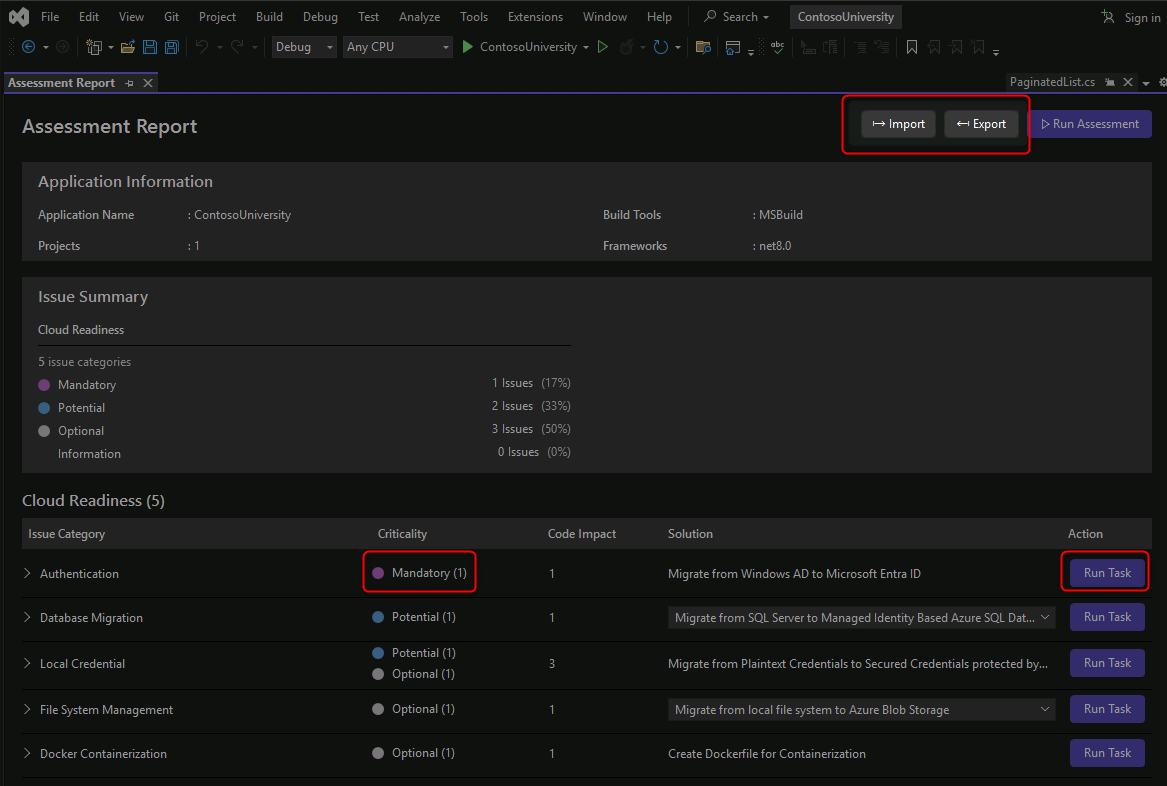This screenshot has width=1167, height=786.
Task: Expand the Docker Containerization row
Action: click(x=27, y=753)
